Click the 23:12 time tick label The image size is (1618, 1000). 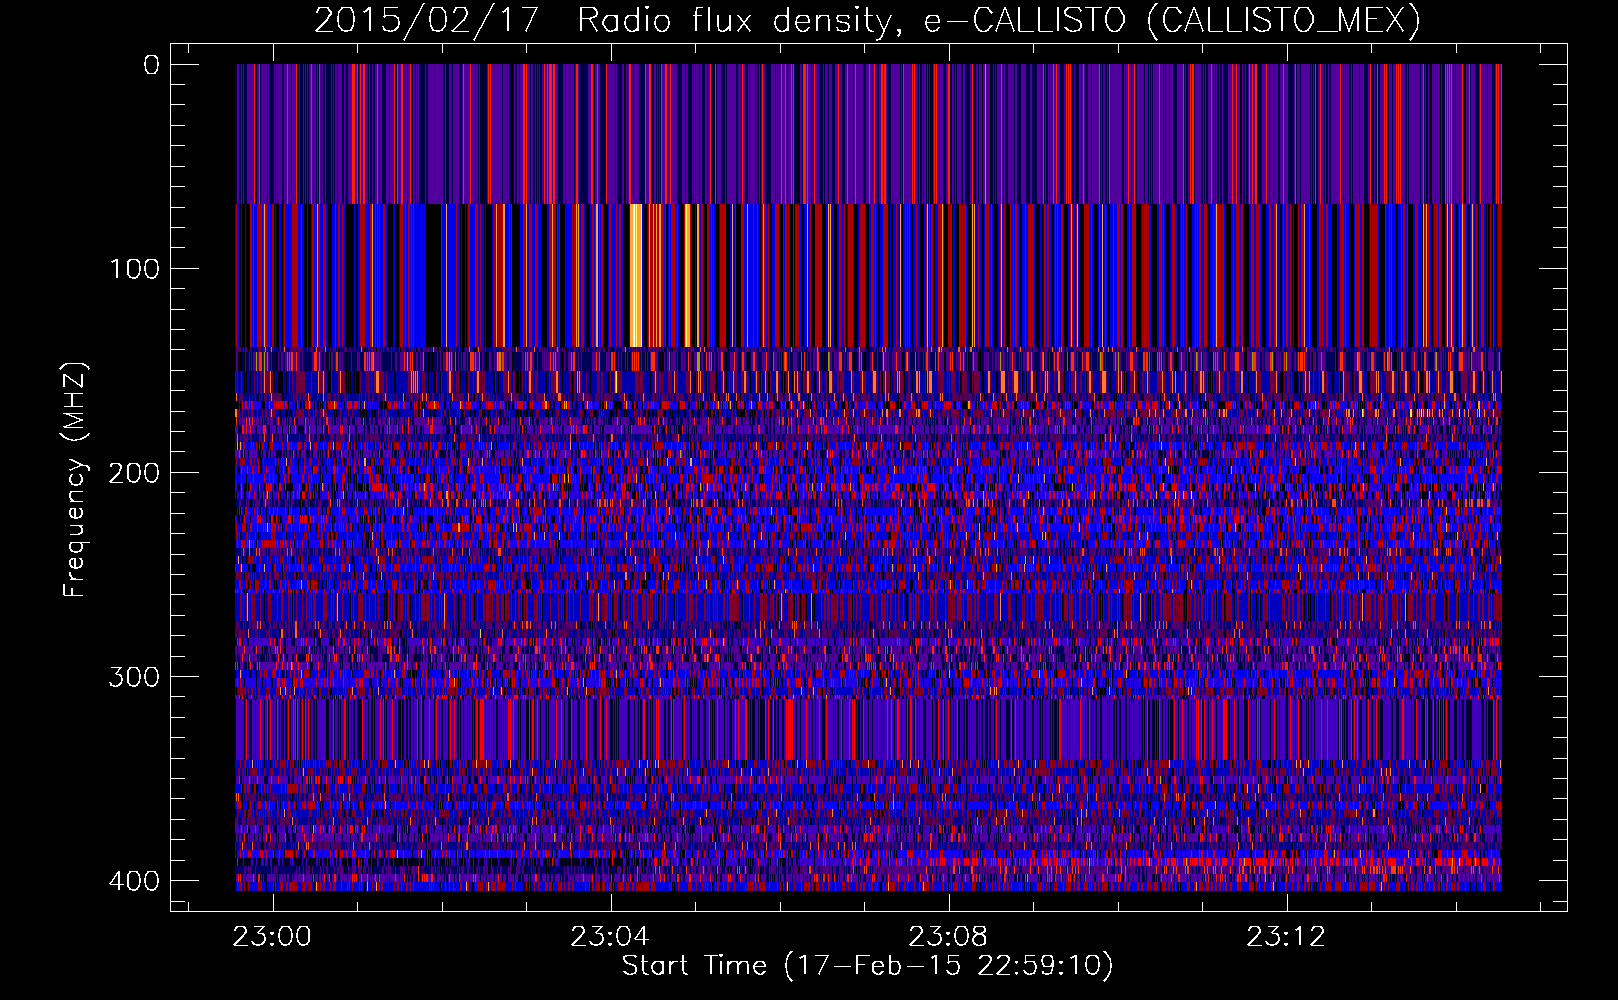tap(1286, 937)
